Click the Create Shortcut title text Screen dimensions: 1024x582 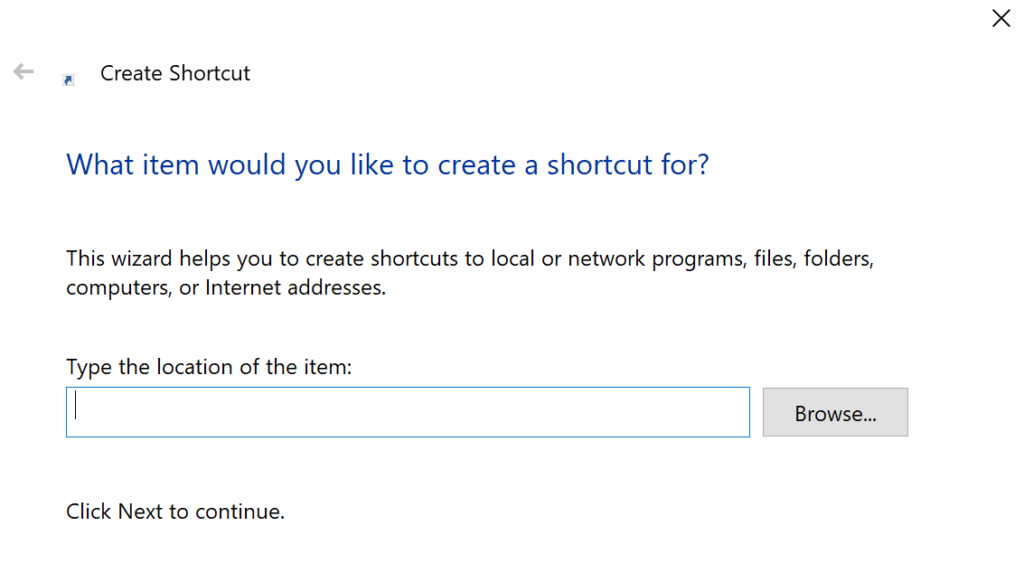(174, 73)
